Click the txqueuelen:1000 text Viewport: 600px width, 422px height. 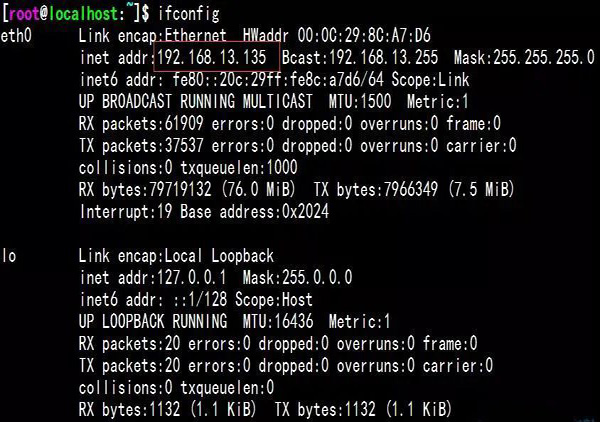pyautogui.click(x=239, y=168)
